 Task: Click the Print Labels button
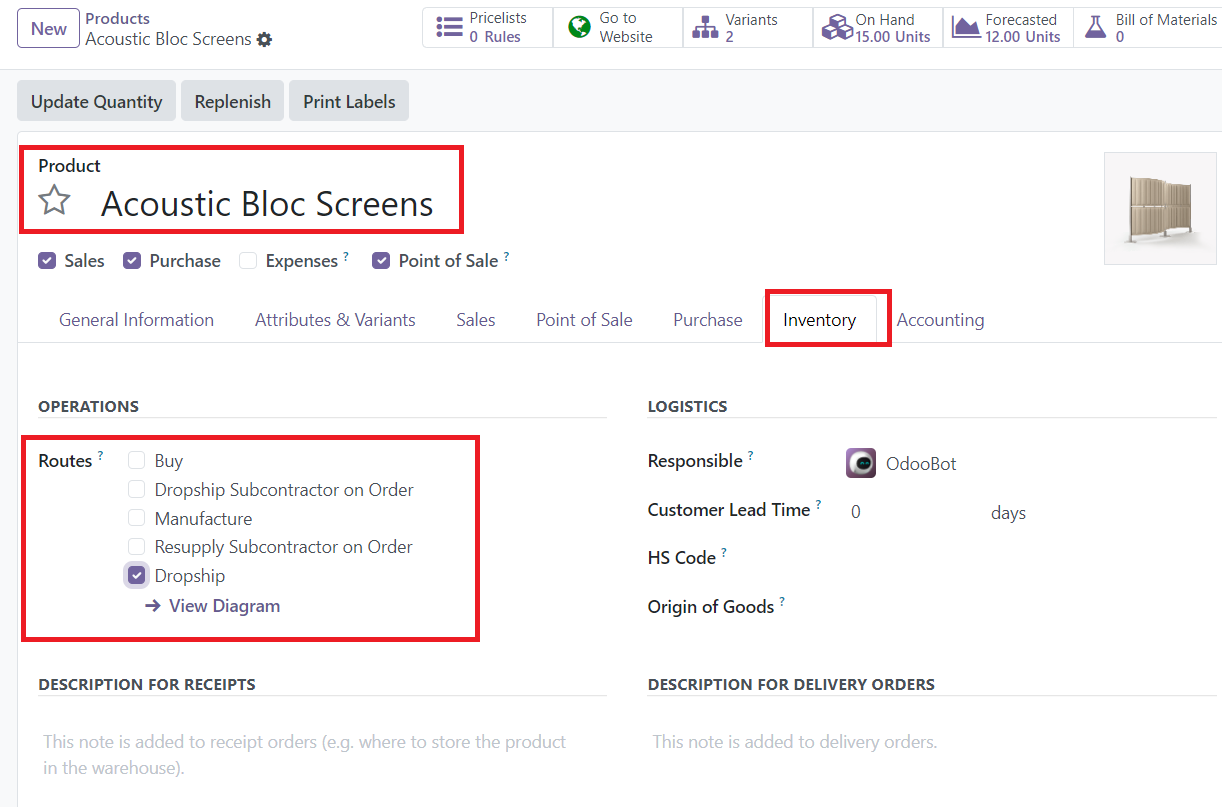pyautogui.click(x=349, y=101)
